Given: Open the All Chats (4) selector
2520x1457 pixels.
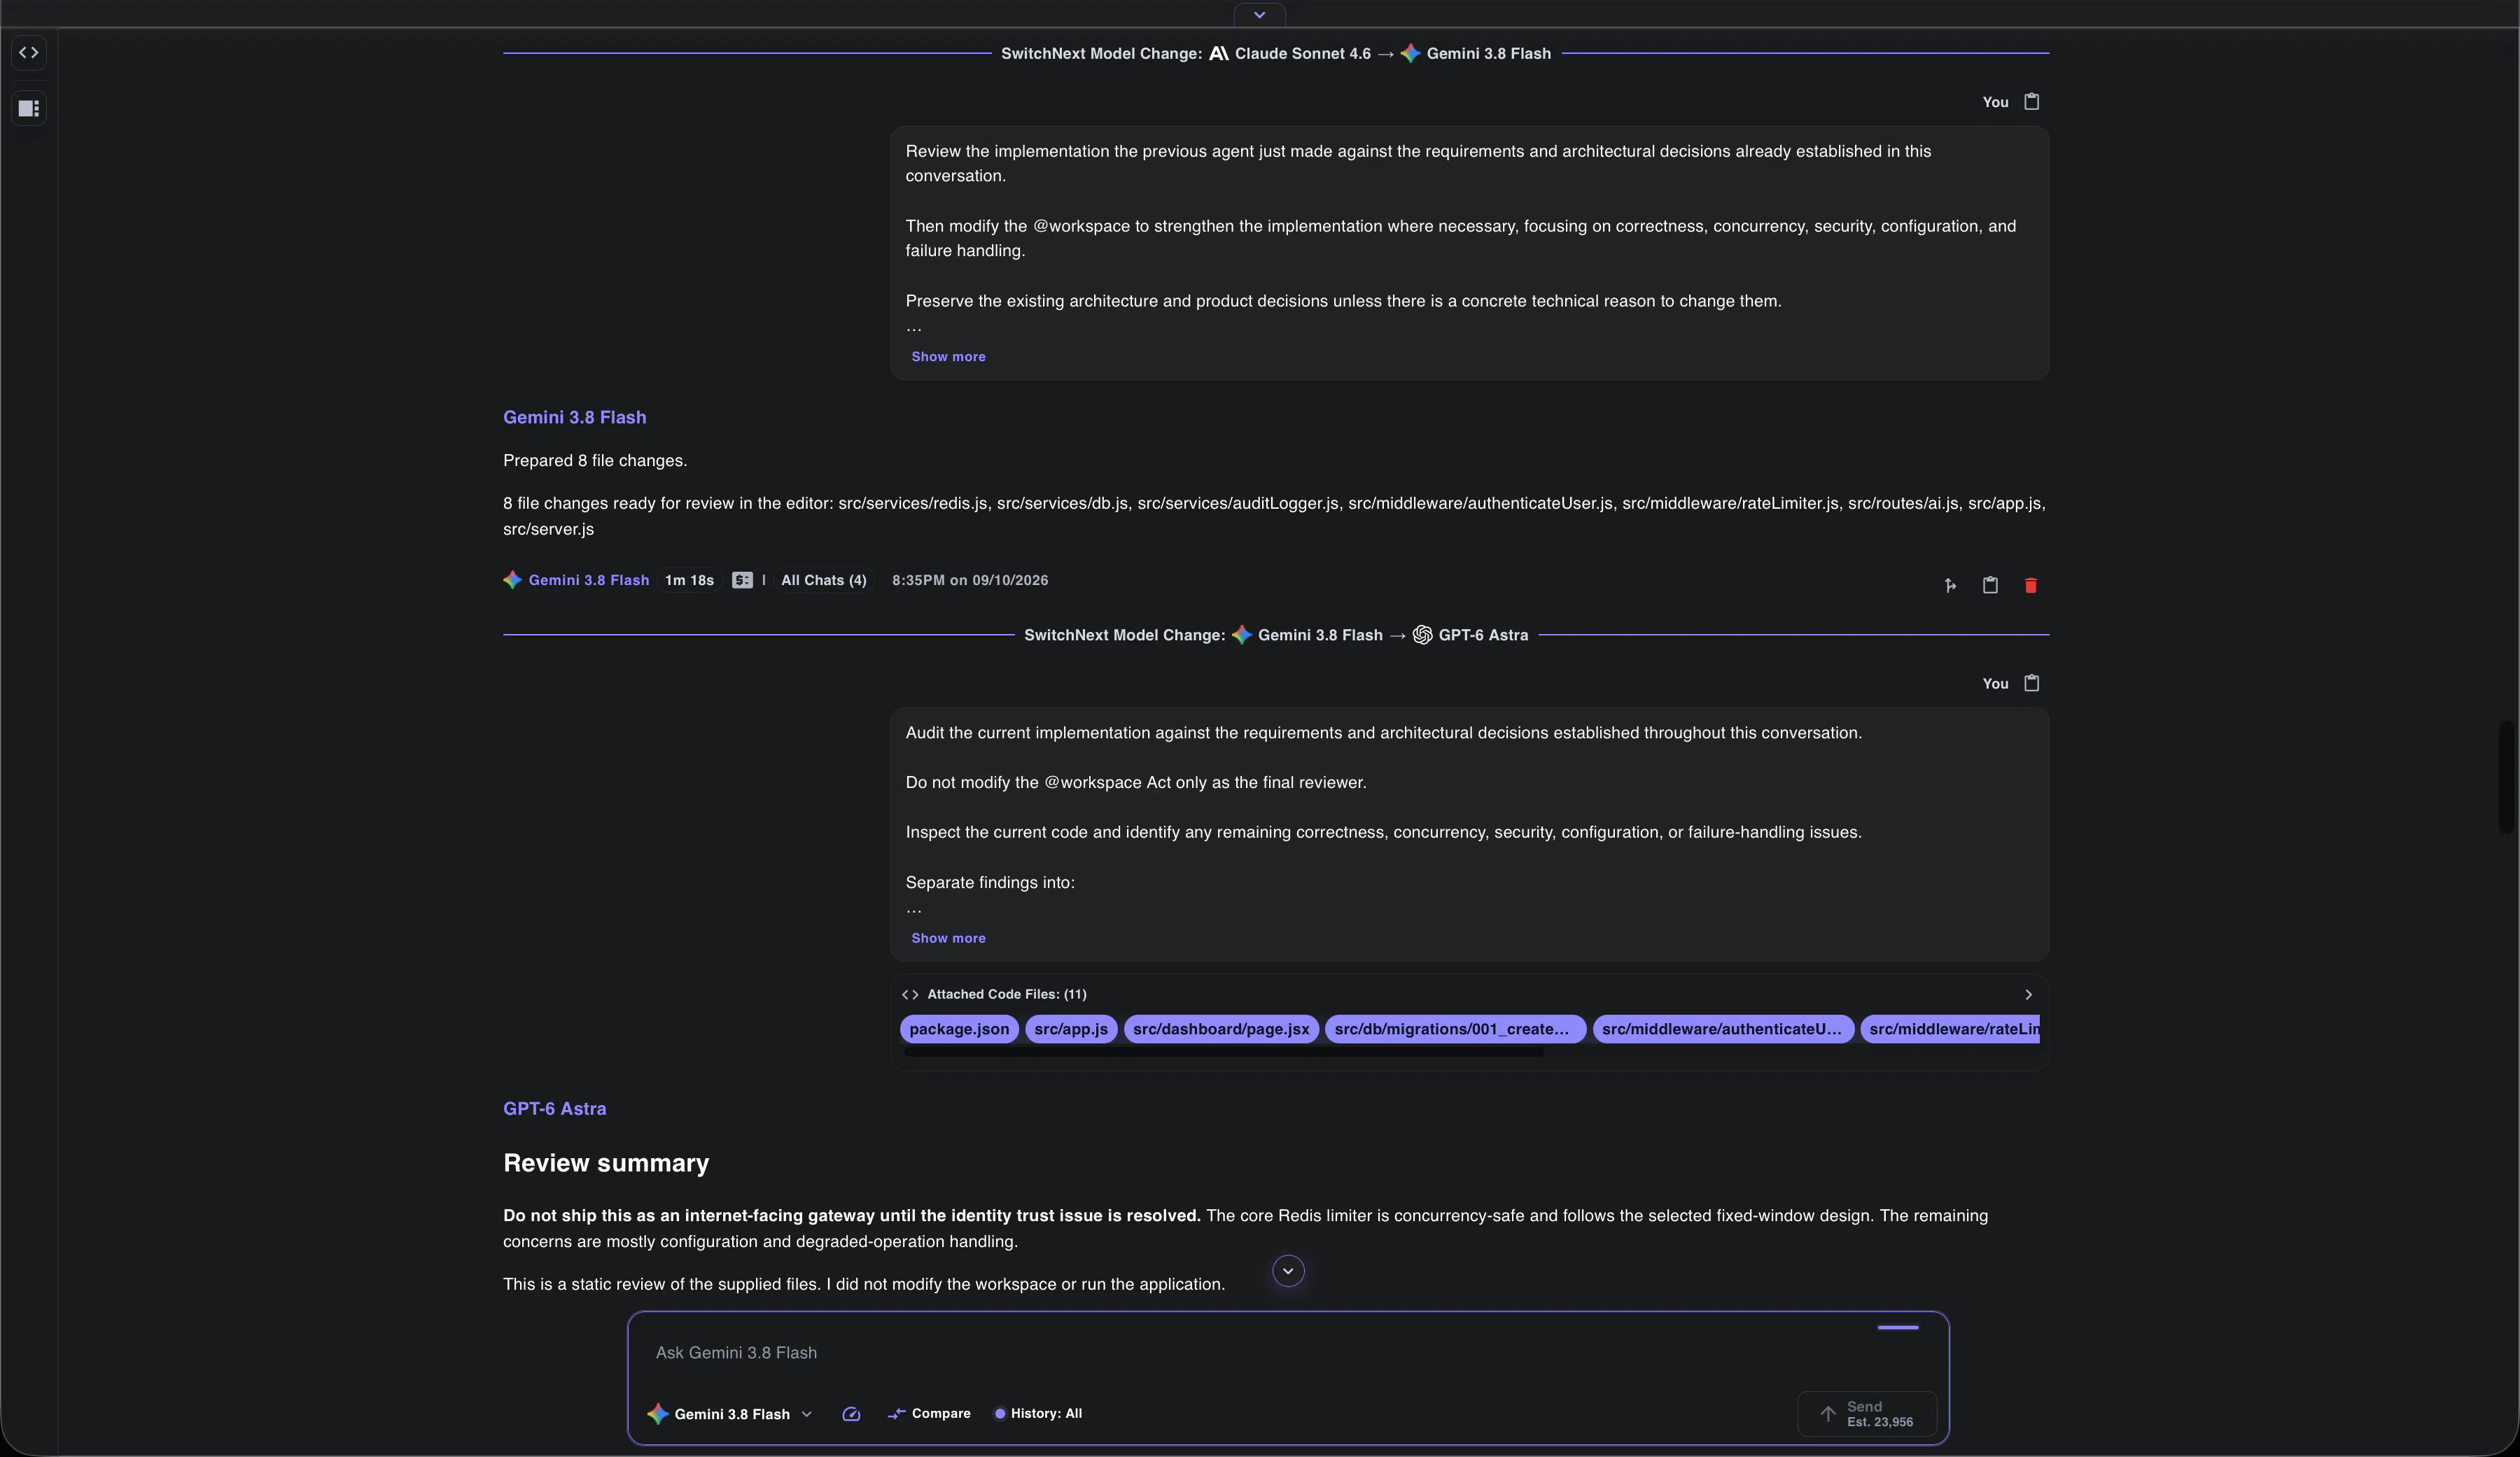Looking at the screenshot, I should point(823,580).
